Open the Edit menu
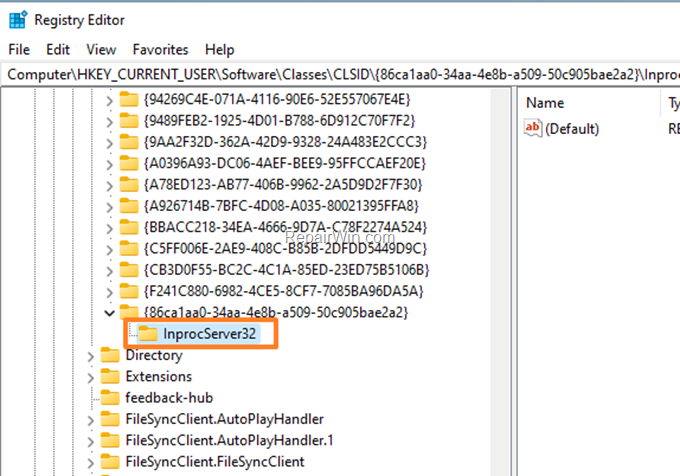Viewport: 680px width, 476px height. 58,49
